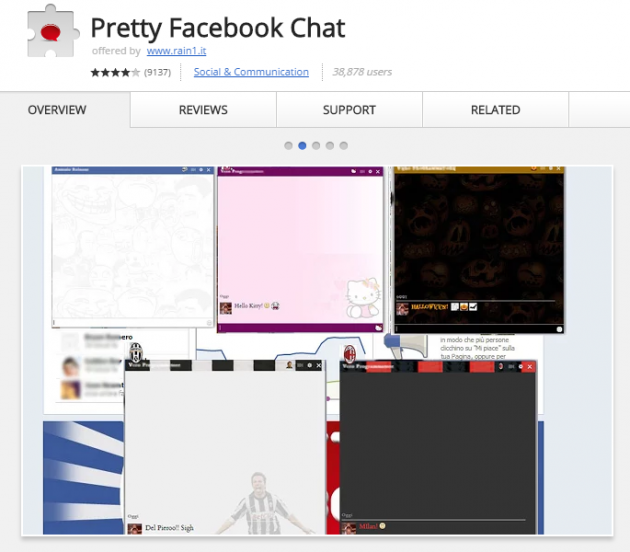Jump to the third carousel dot

tap(316, 146)
